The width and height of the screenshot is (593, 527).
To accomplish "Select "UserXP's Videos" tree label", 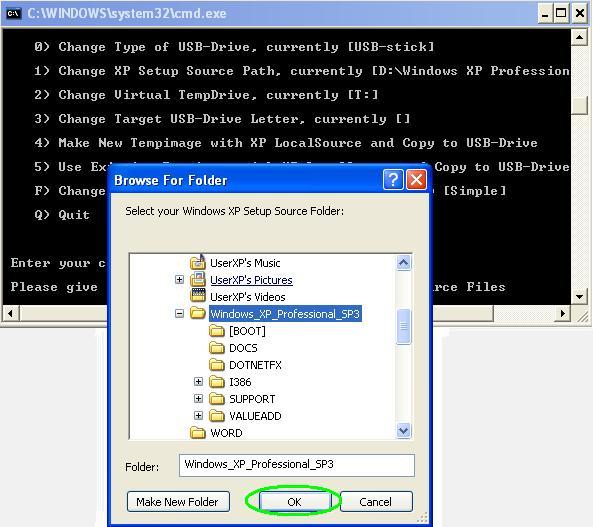I will [x=248, y=297].
